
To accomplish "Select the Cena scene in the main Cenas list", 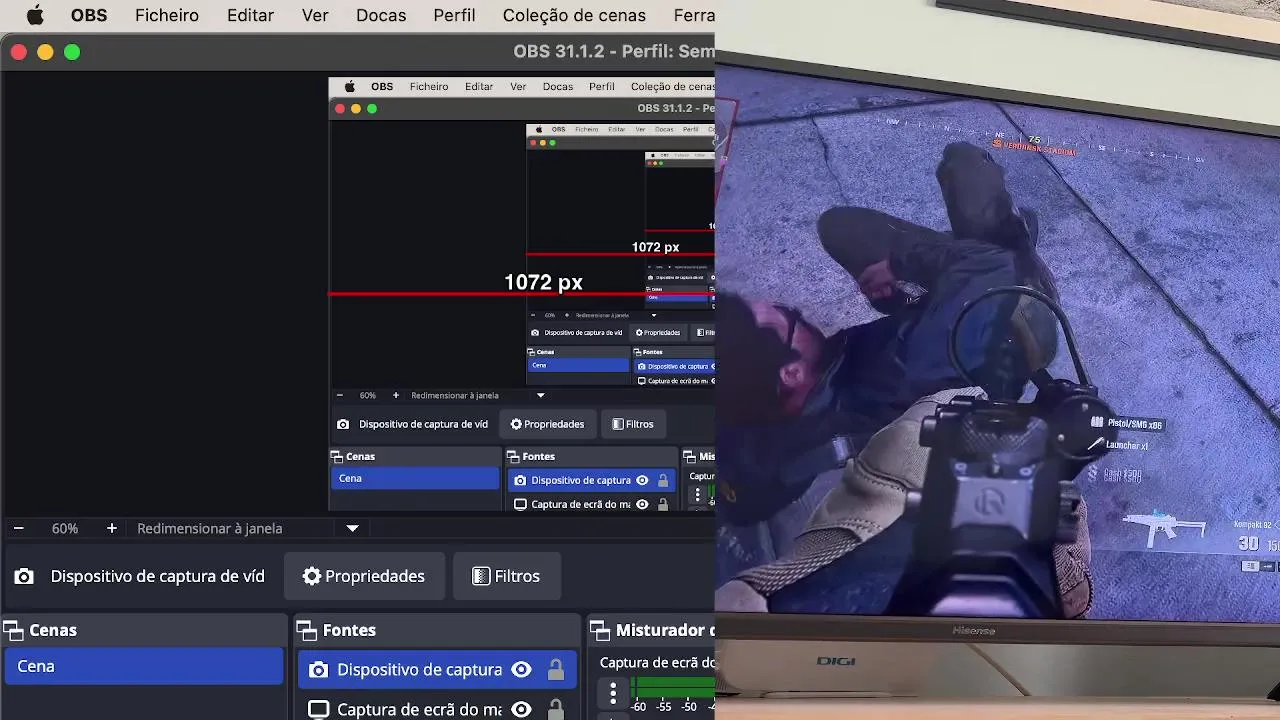I will (144, 666).
